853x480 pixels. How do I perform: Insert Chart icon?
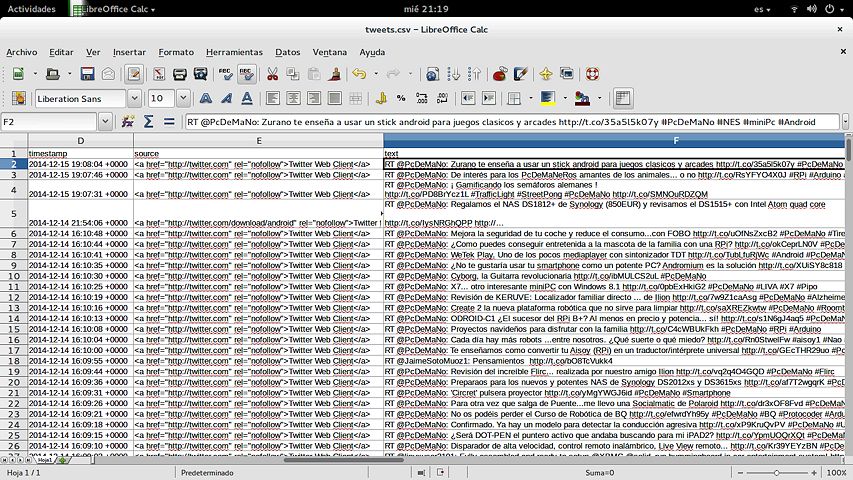[x=499, y=74]
